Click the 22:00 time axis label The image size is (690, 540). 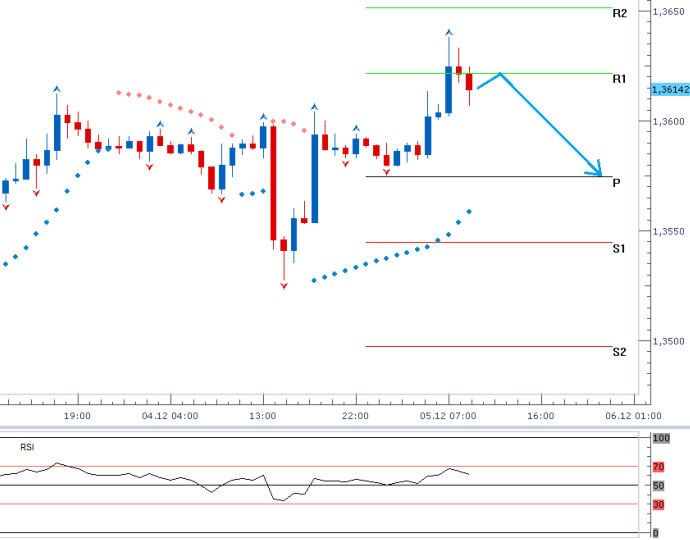click(355, 416)
